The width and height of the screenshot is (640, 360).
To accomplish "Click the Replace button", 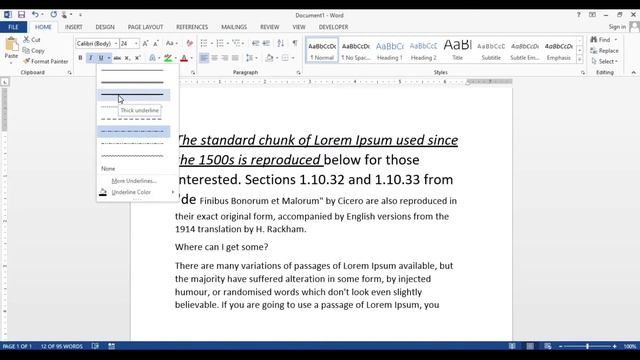I will (604, 51).
